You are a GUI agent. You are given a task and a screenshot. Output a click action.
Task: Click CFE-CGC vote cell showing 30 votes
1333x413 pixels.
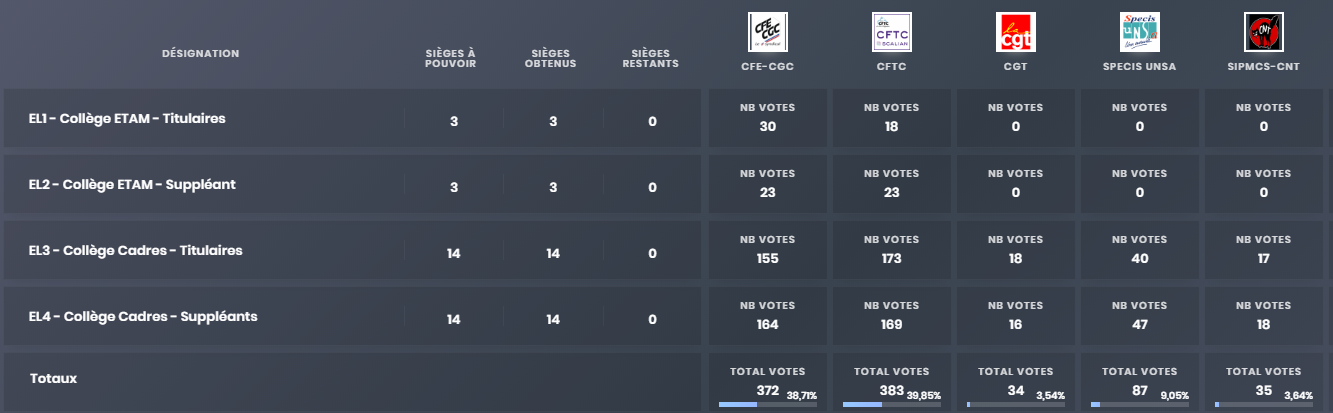coord(768,119)
